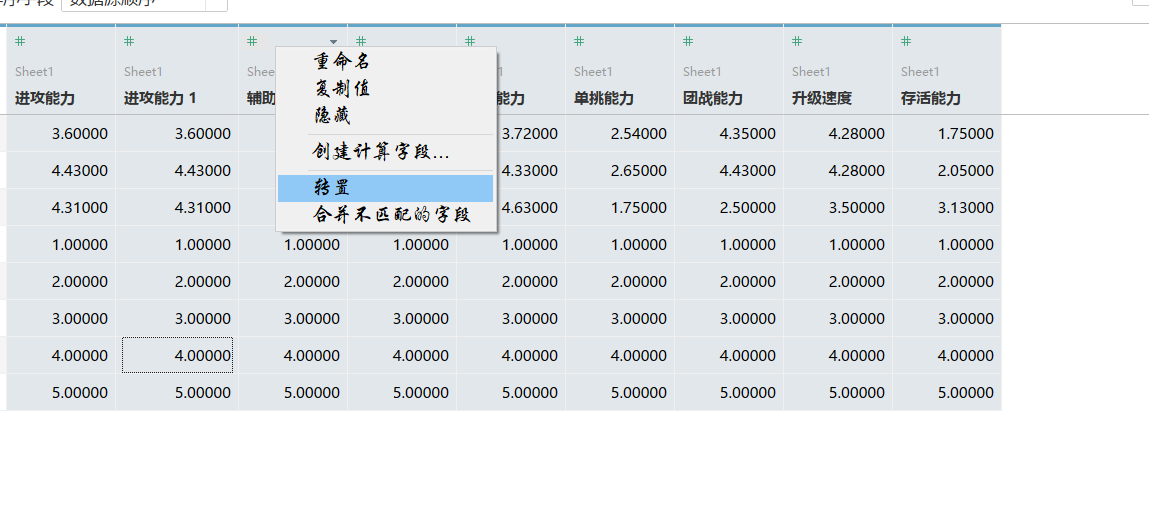Viewport: 1149px width, 506px height.
Task: Click the # data type icon for 存活能力
Action: [906, 42]
